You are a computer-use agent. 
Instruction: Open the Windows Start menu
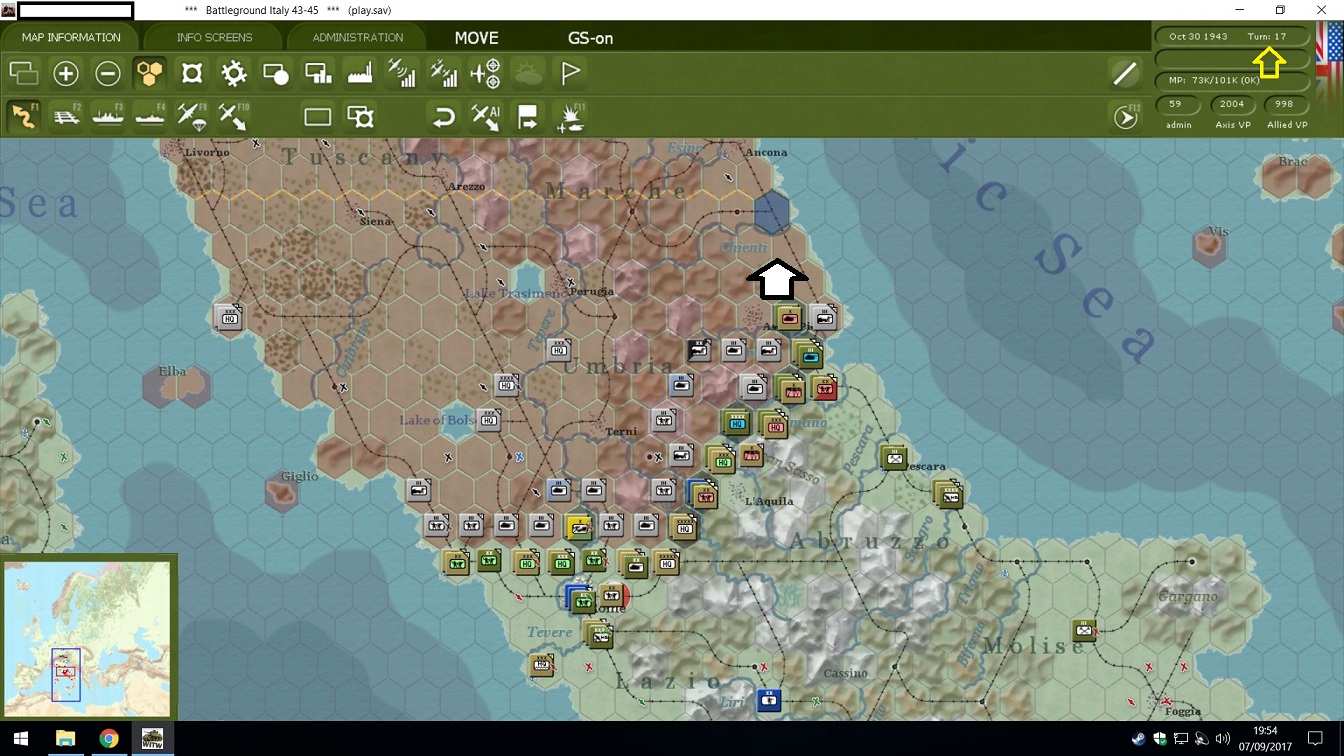point(20,739)
